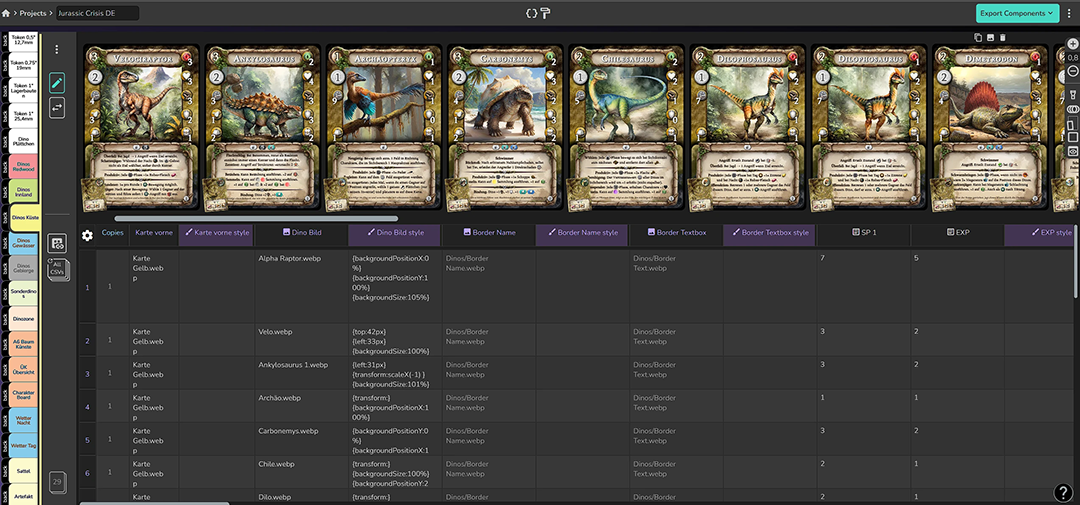Toggle the flashlight highlight tool
Viewport: 1080px width, 505px height.
1072,94
